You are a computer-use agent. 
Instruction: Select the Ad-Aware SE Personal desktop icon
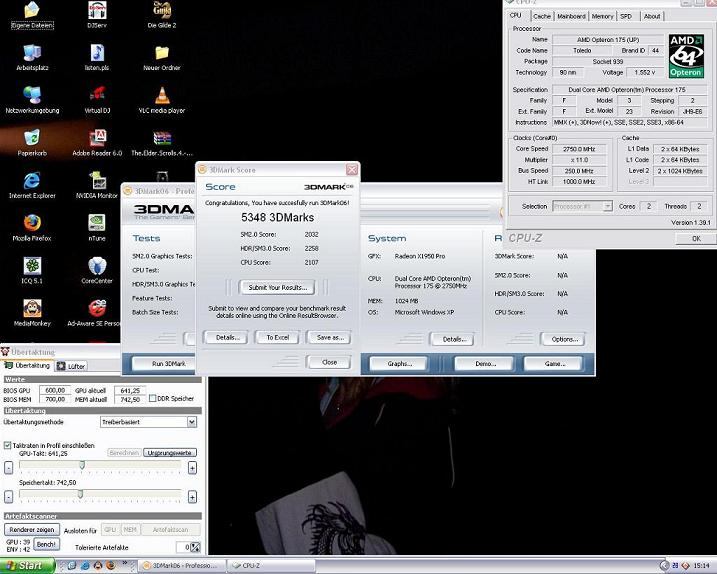[95, 313]
